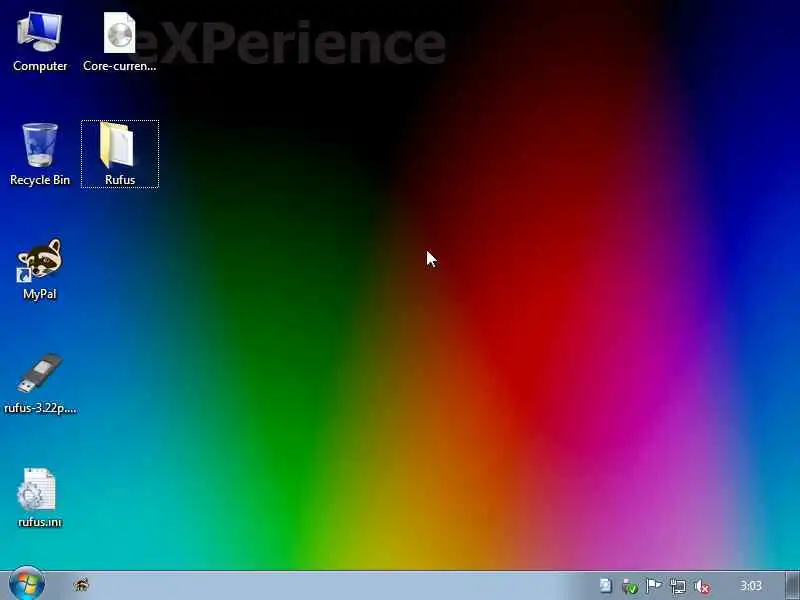Click the 'MyPal' shortcut label
The height and width of the screenshot is (600, 800).
(x=40, y=294)
